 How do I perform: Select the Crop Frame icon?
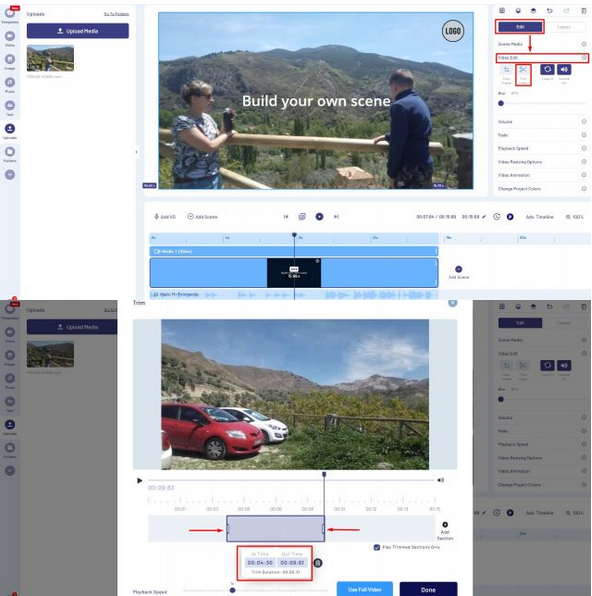[x=506, y=70]
